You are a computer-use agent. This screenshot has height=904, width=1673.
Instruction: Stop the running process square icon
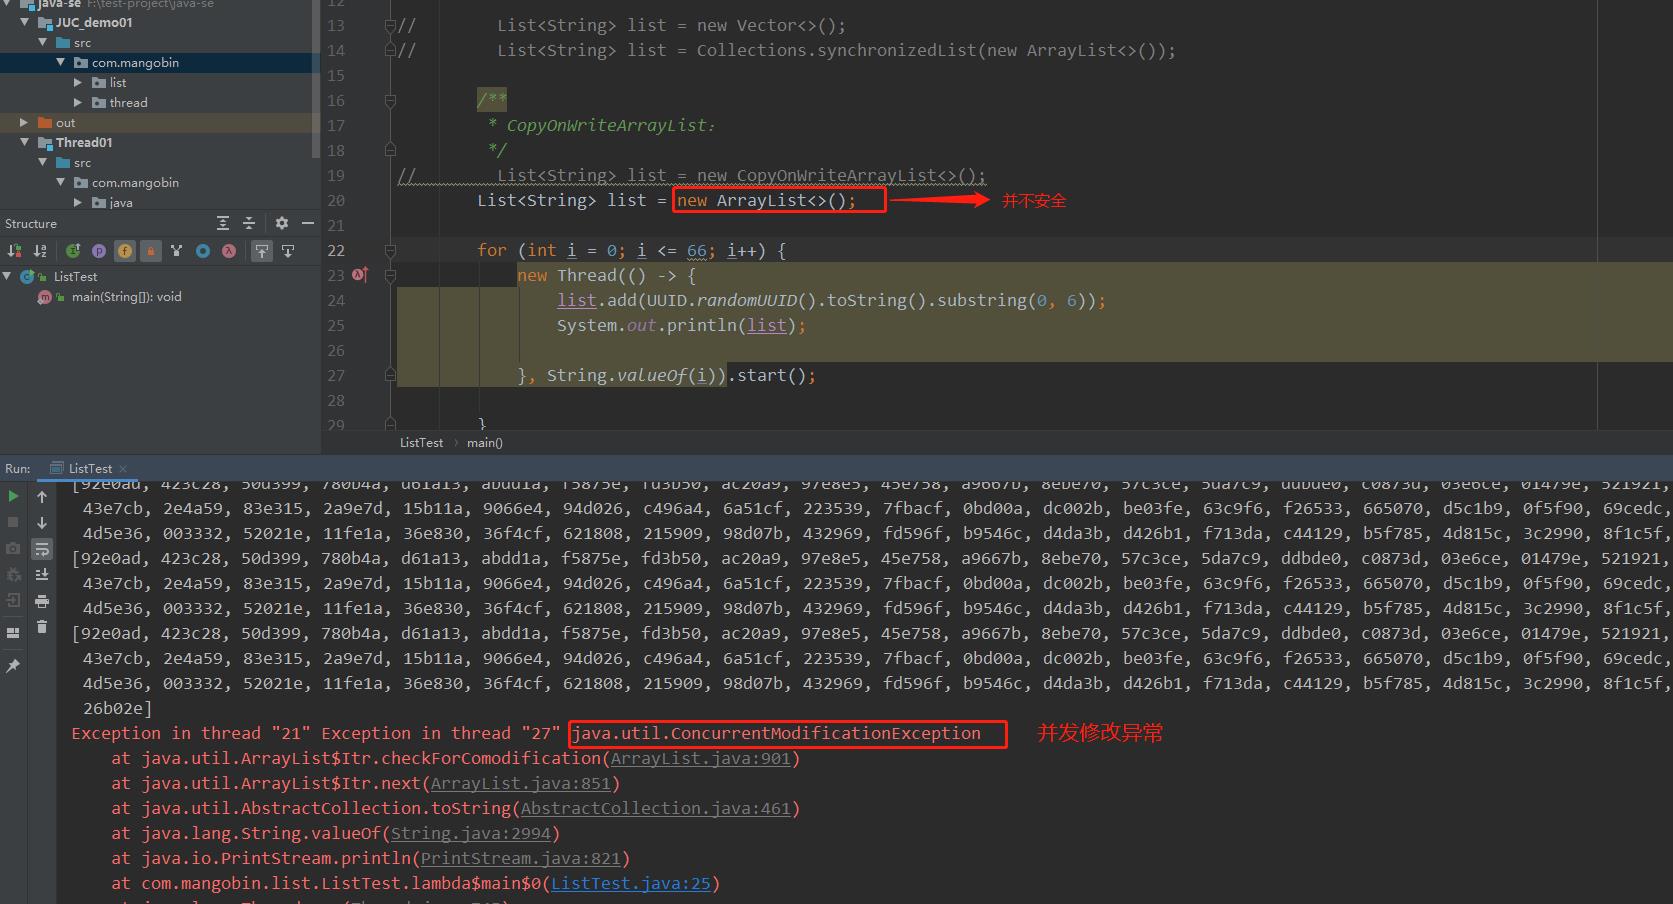pos(13,522)
